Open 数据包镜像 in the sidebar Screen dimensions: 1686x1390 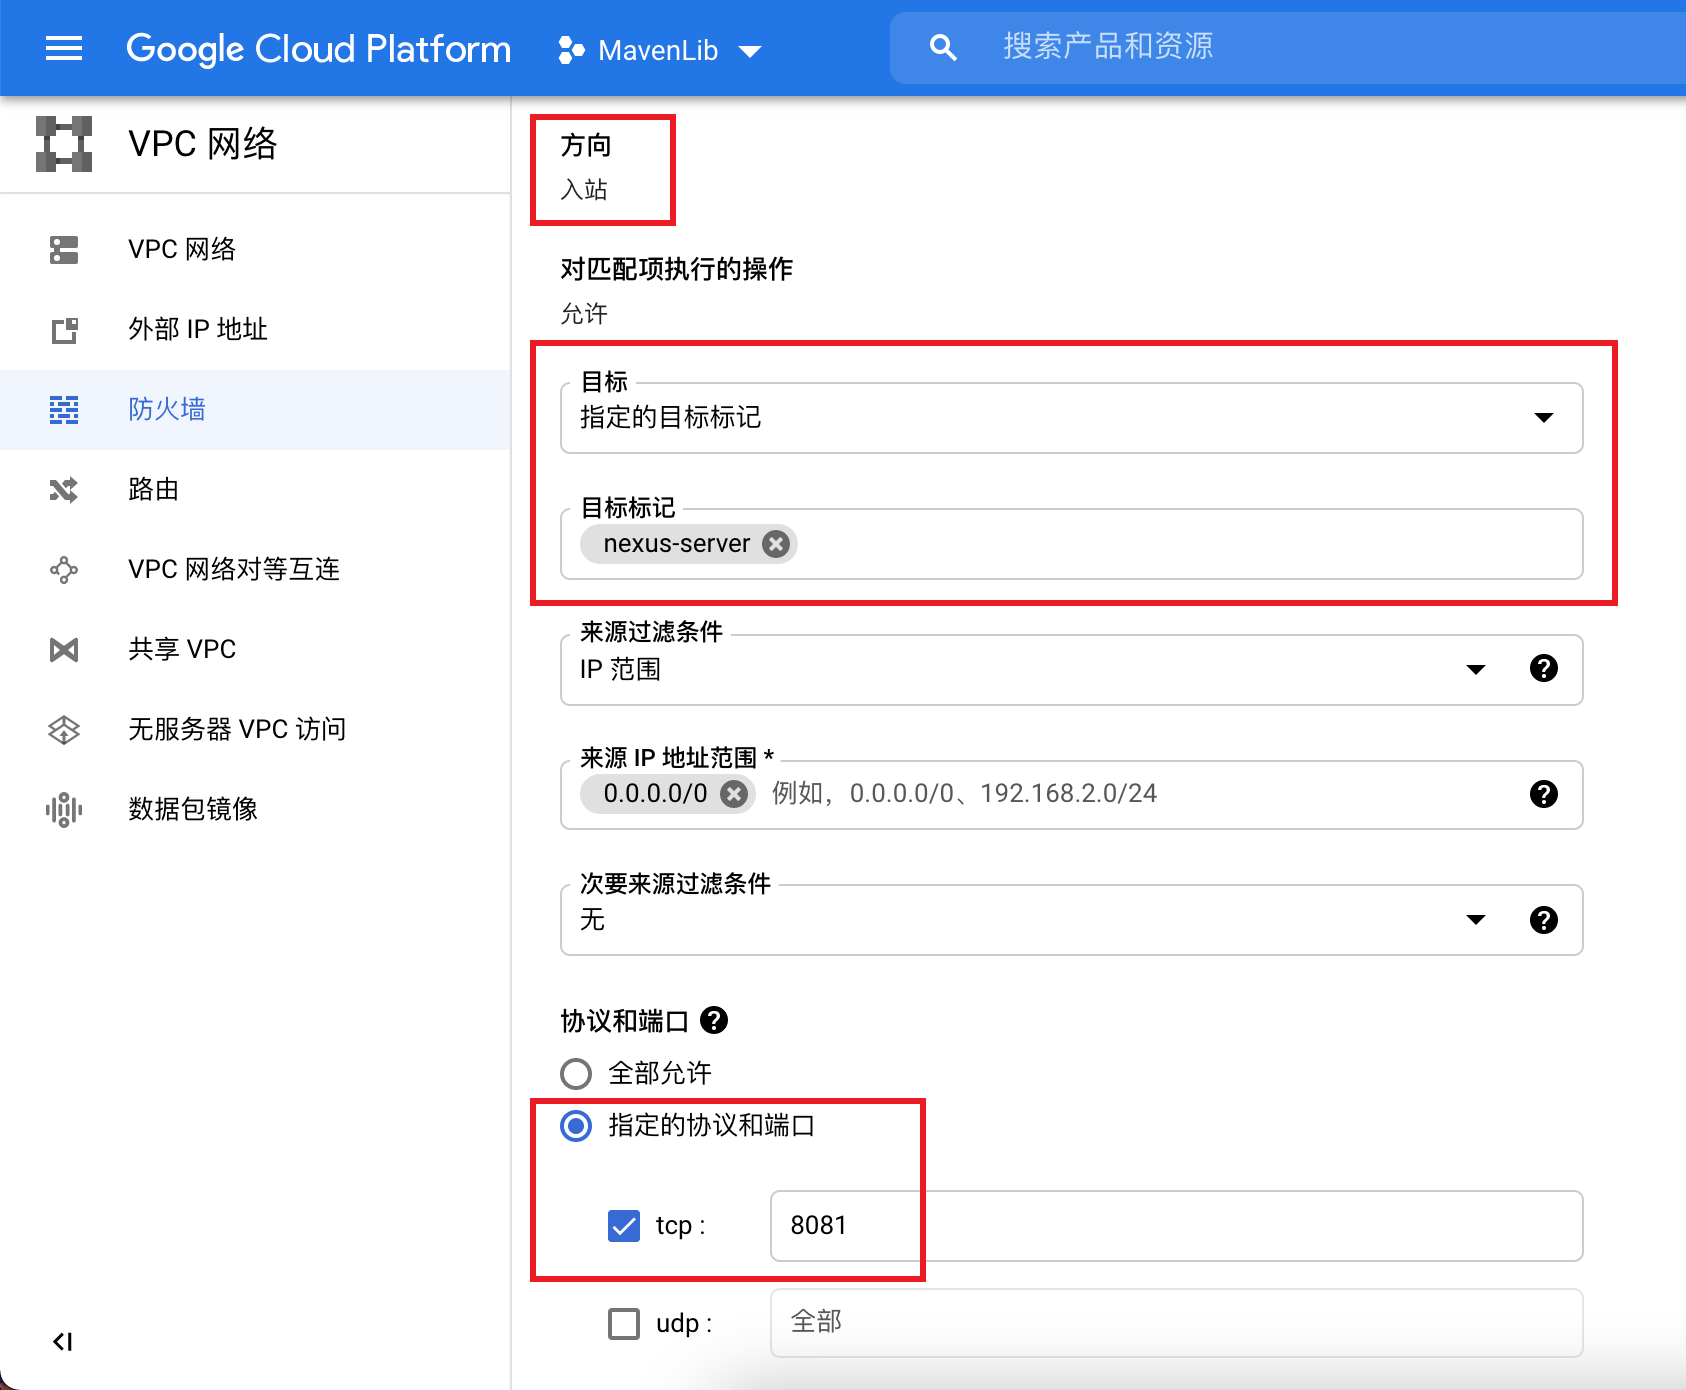pyautogui.click(x=255, y=809)
